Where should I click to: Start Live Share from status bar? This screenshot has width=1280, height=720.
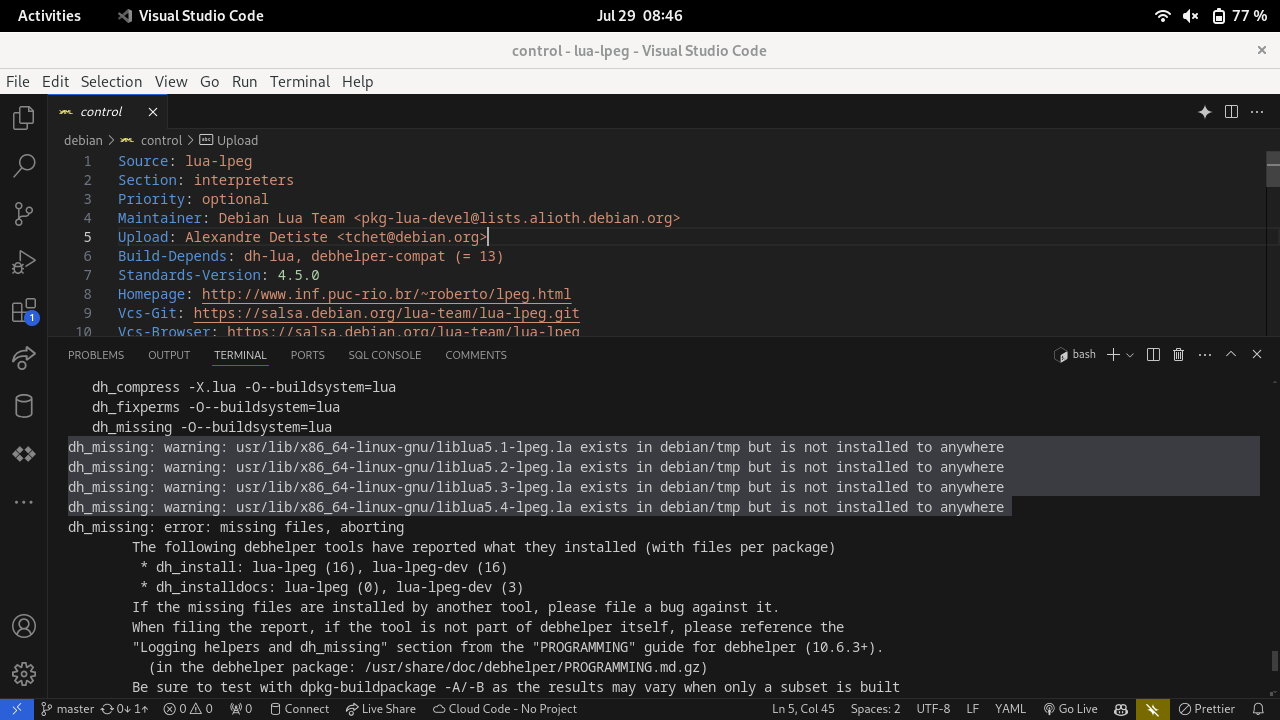coord(381,709)
